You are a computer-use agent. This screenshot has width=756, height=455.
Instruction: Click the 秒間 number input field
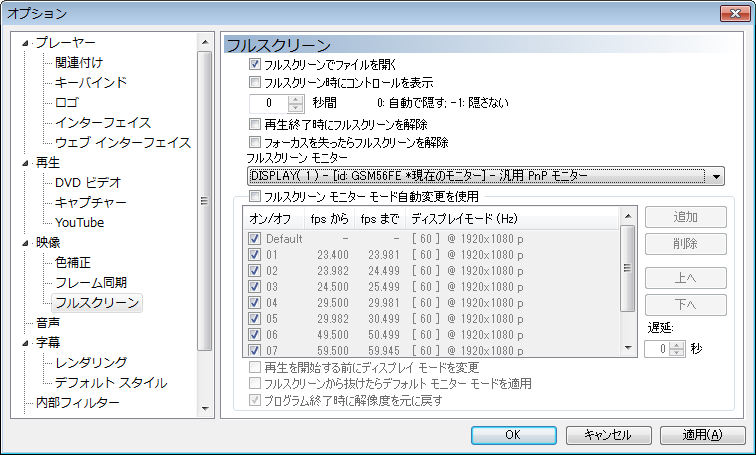[x=269, y=103]
